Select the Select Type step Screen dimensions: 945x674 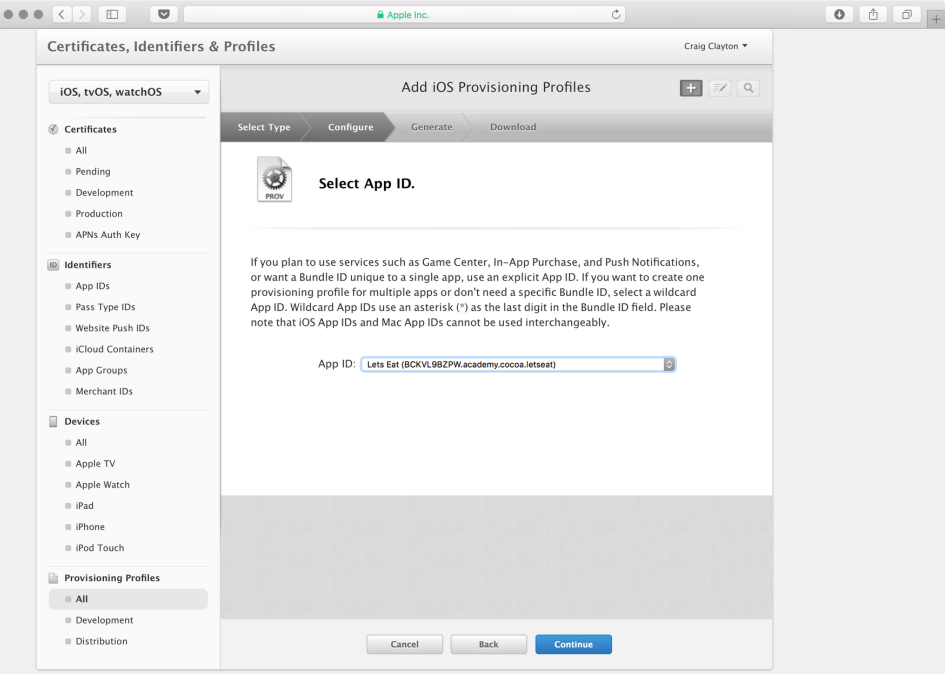pyautogui.click(x=264, y=127)
